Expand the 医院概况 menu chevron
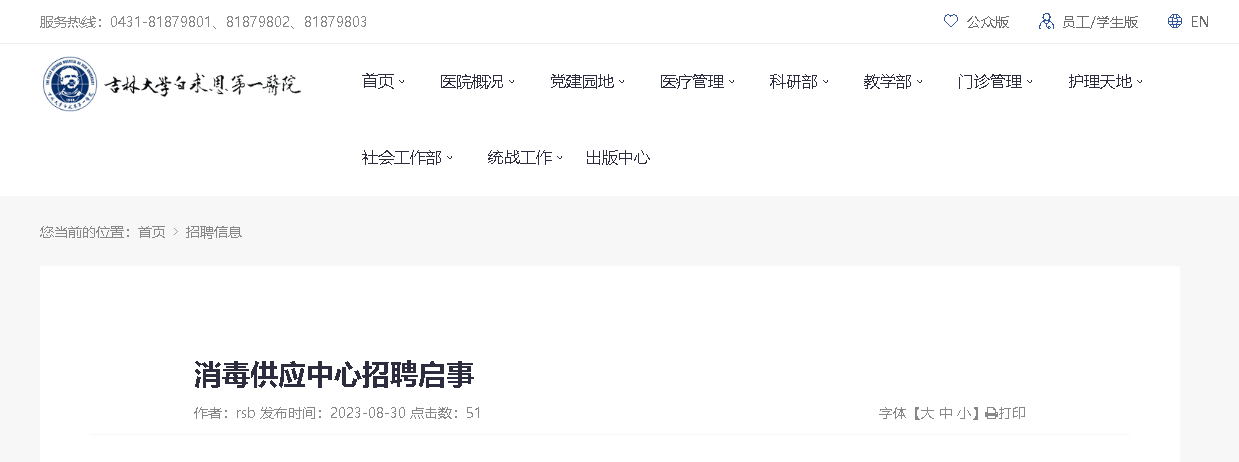Image resolution: width=1239 pixels, height=462 pixels. (512, 82)
